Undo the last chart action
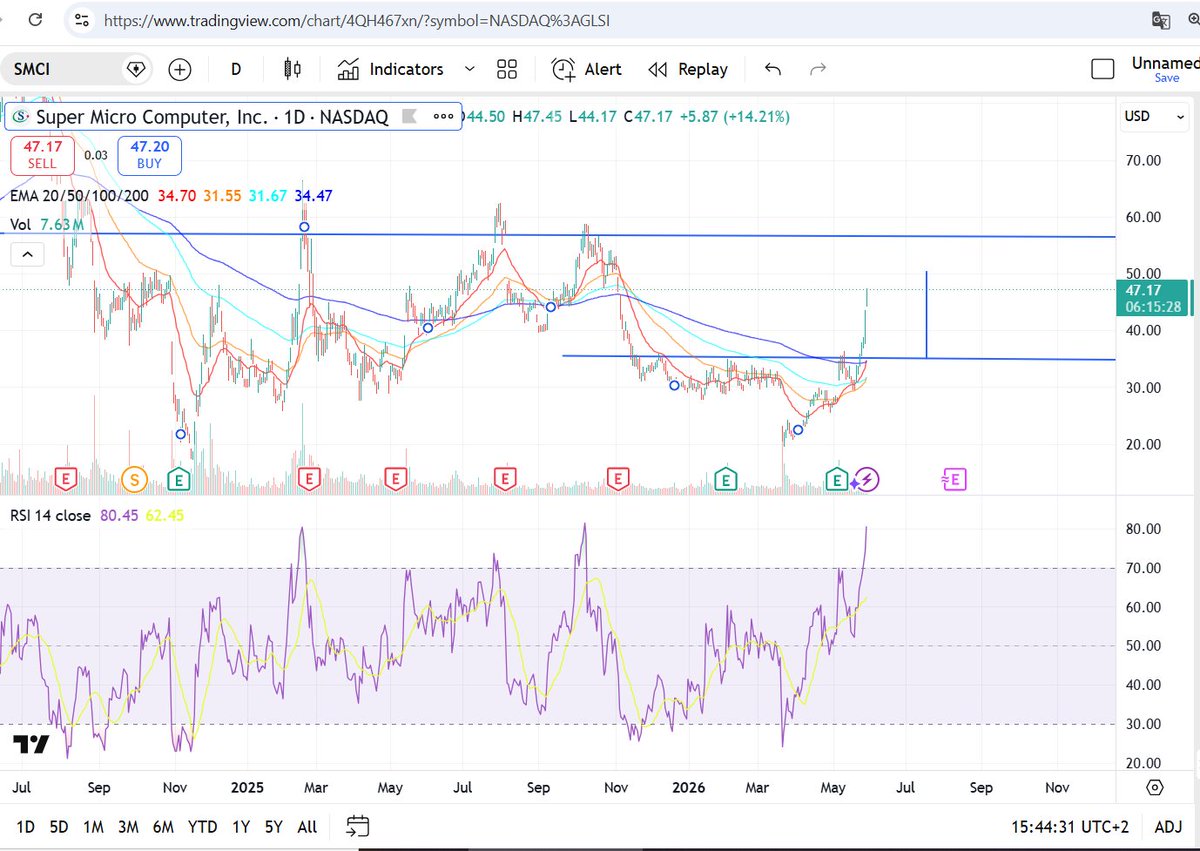 tap(772, 69)
